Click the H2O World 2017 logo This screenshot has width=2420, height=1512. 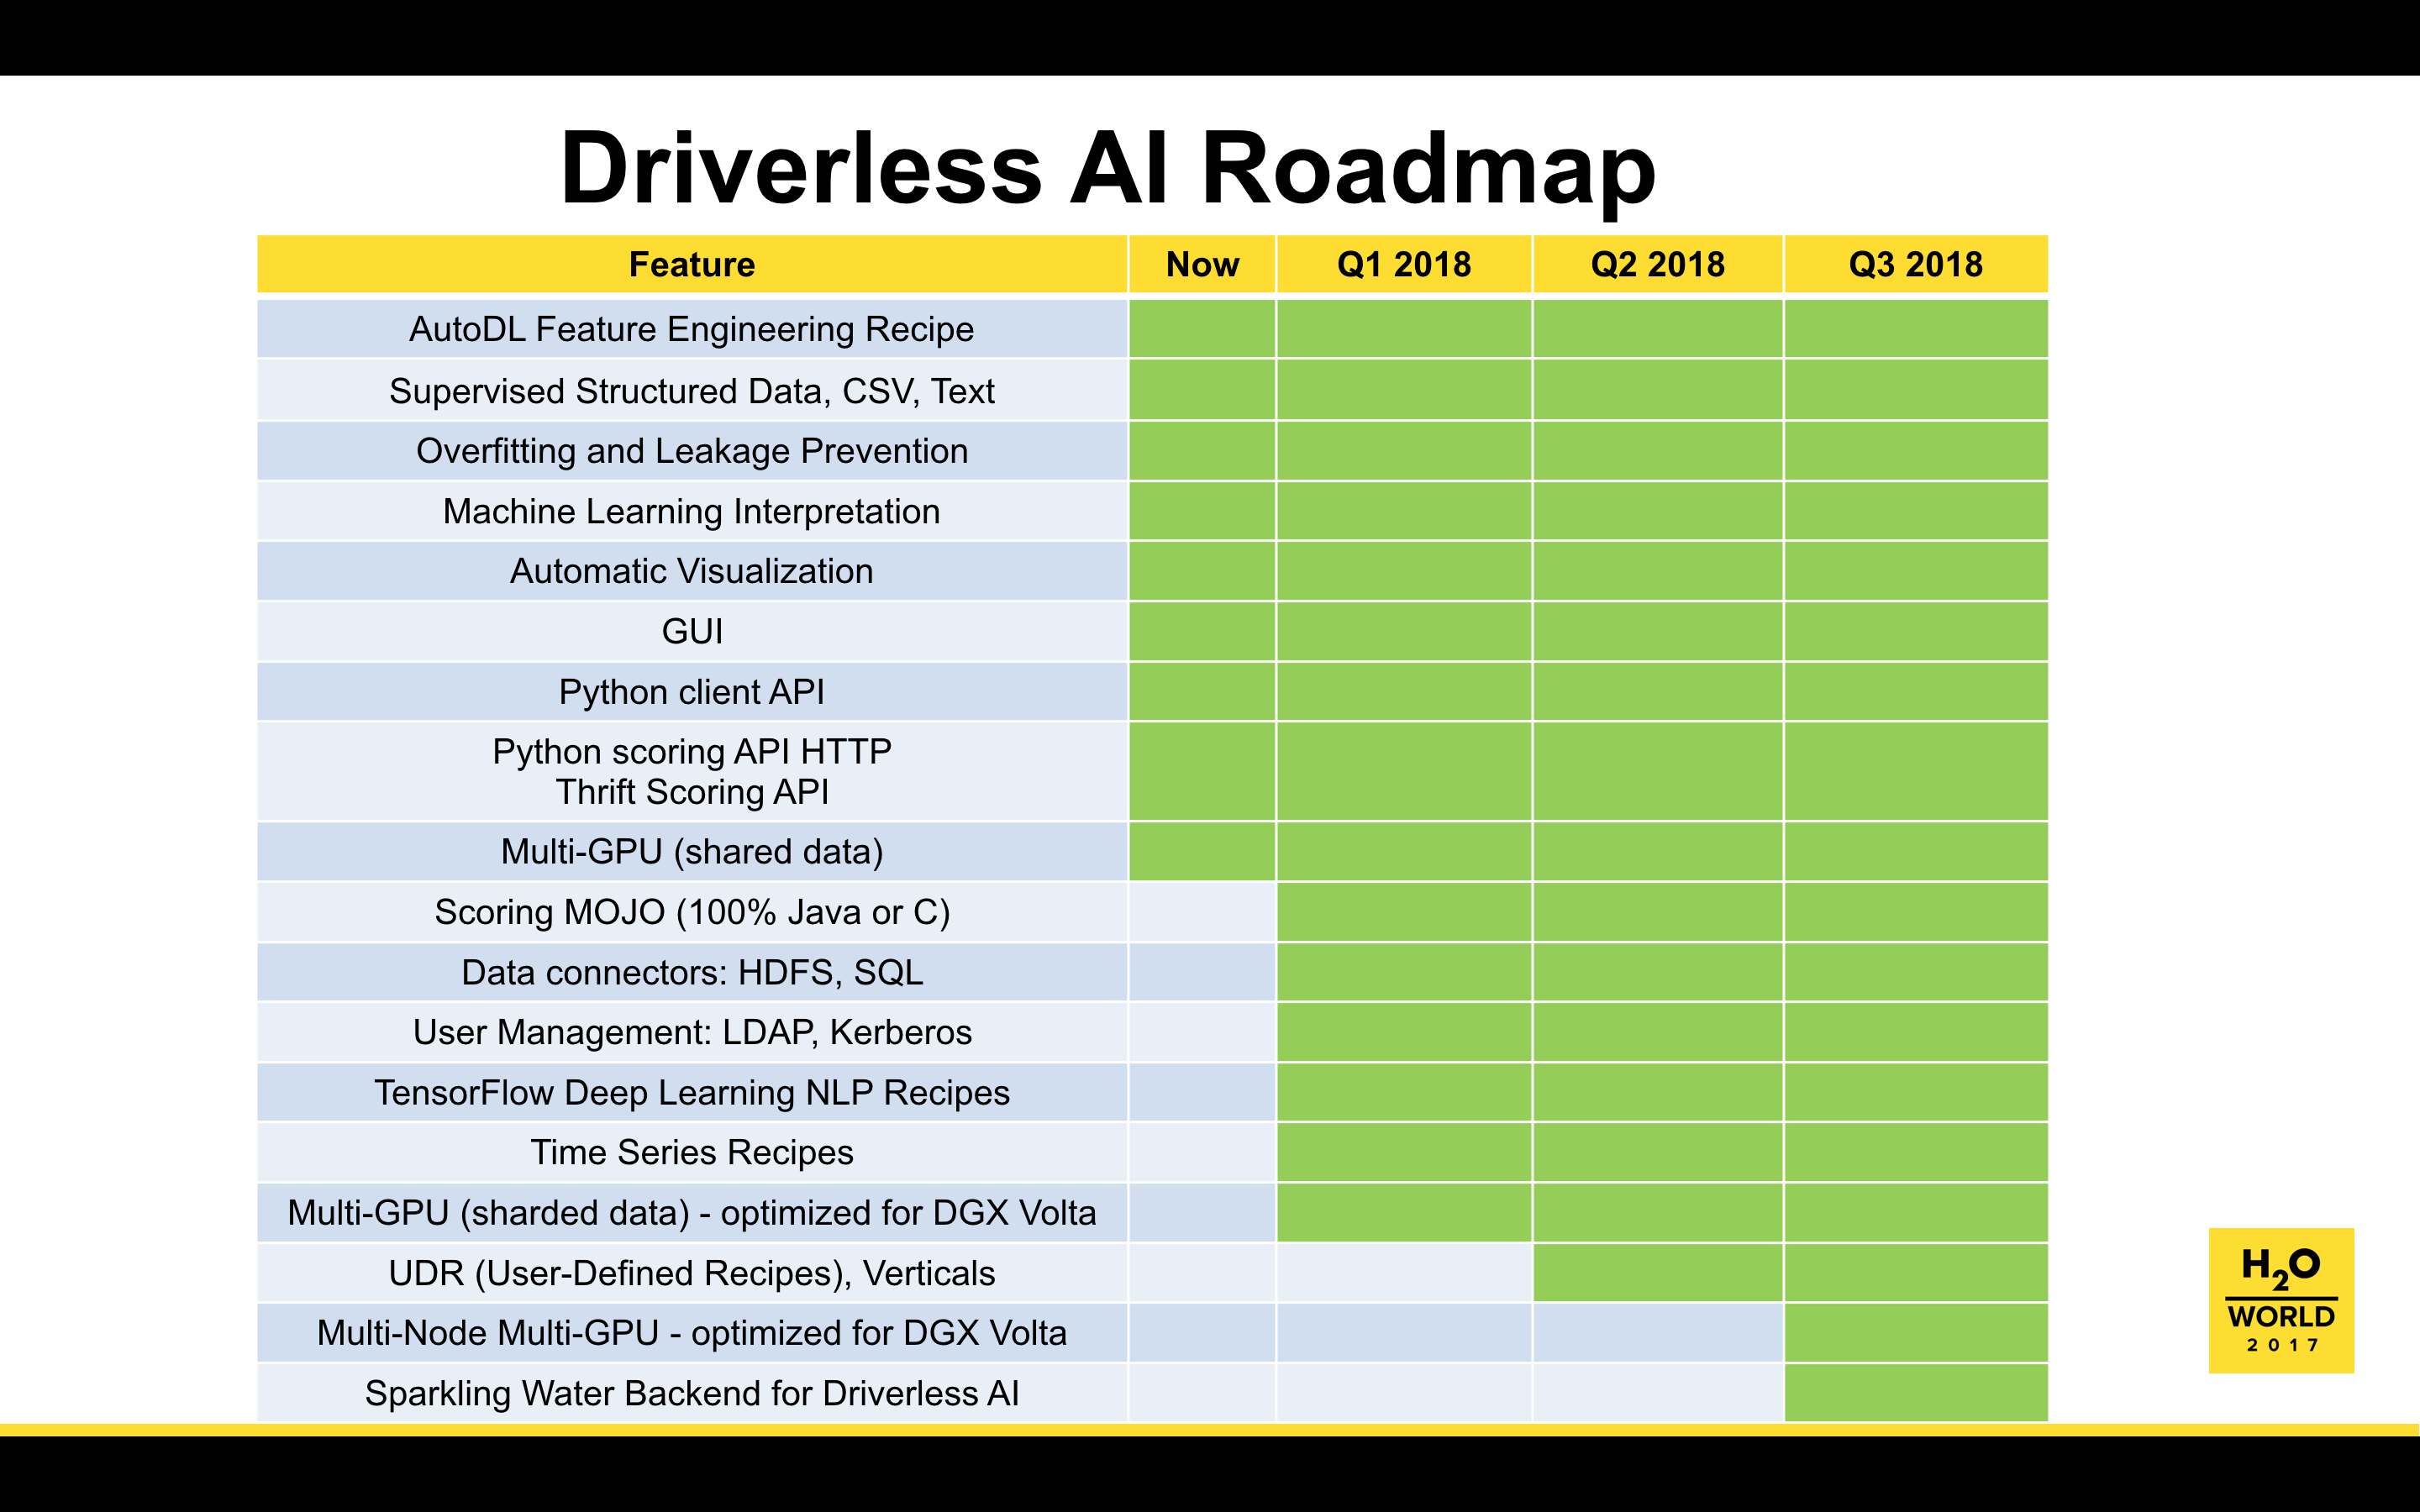click(x=2280, y=1299)
